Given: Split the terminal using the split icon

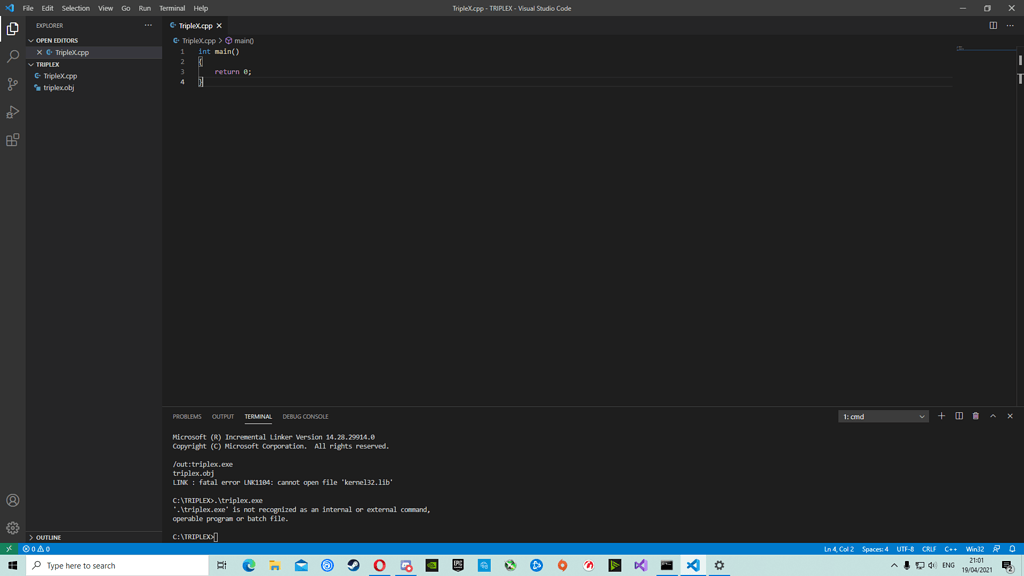Looking at the screenshot, I should click(x=958, y=416).
